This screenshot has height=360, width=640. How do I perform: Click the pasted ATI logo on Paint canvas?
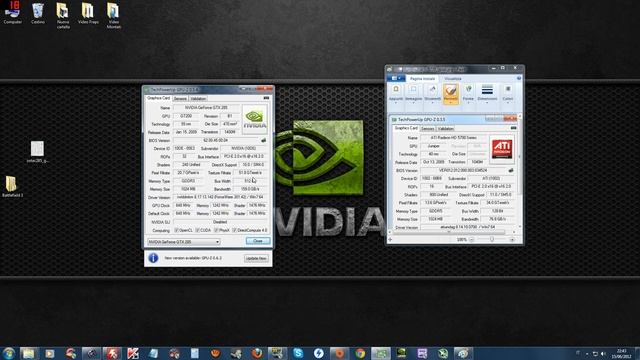pyautogui.click(x=502, y=149)
